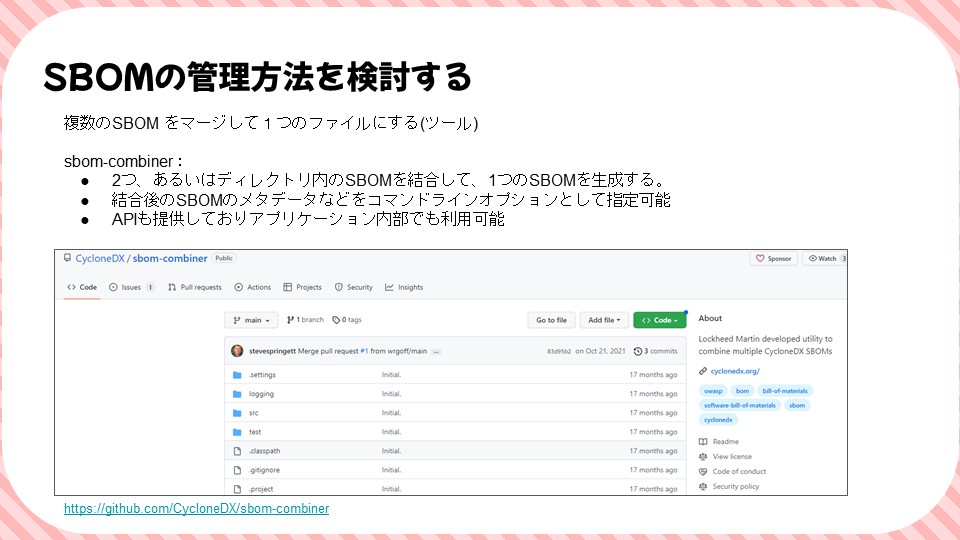Click the Insights graph icon
This screenshot has height=540, width=960.
point(389,287)
